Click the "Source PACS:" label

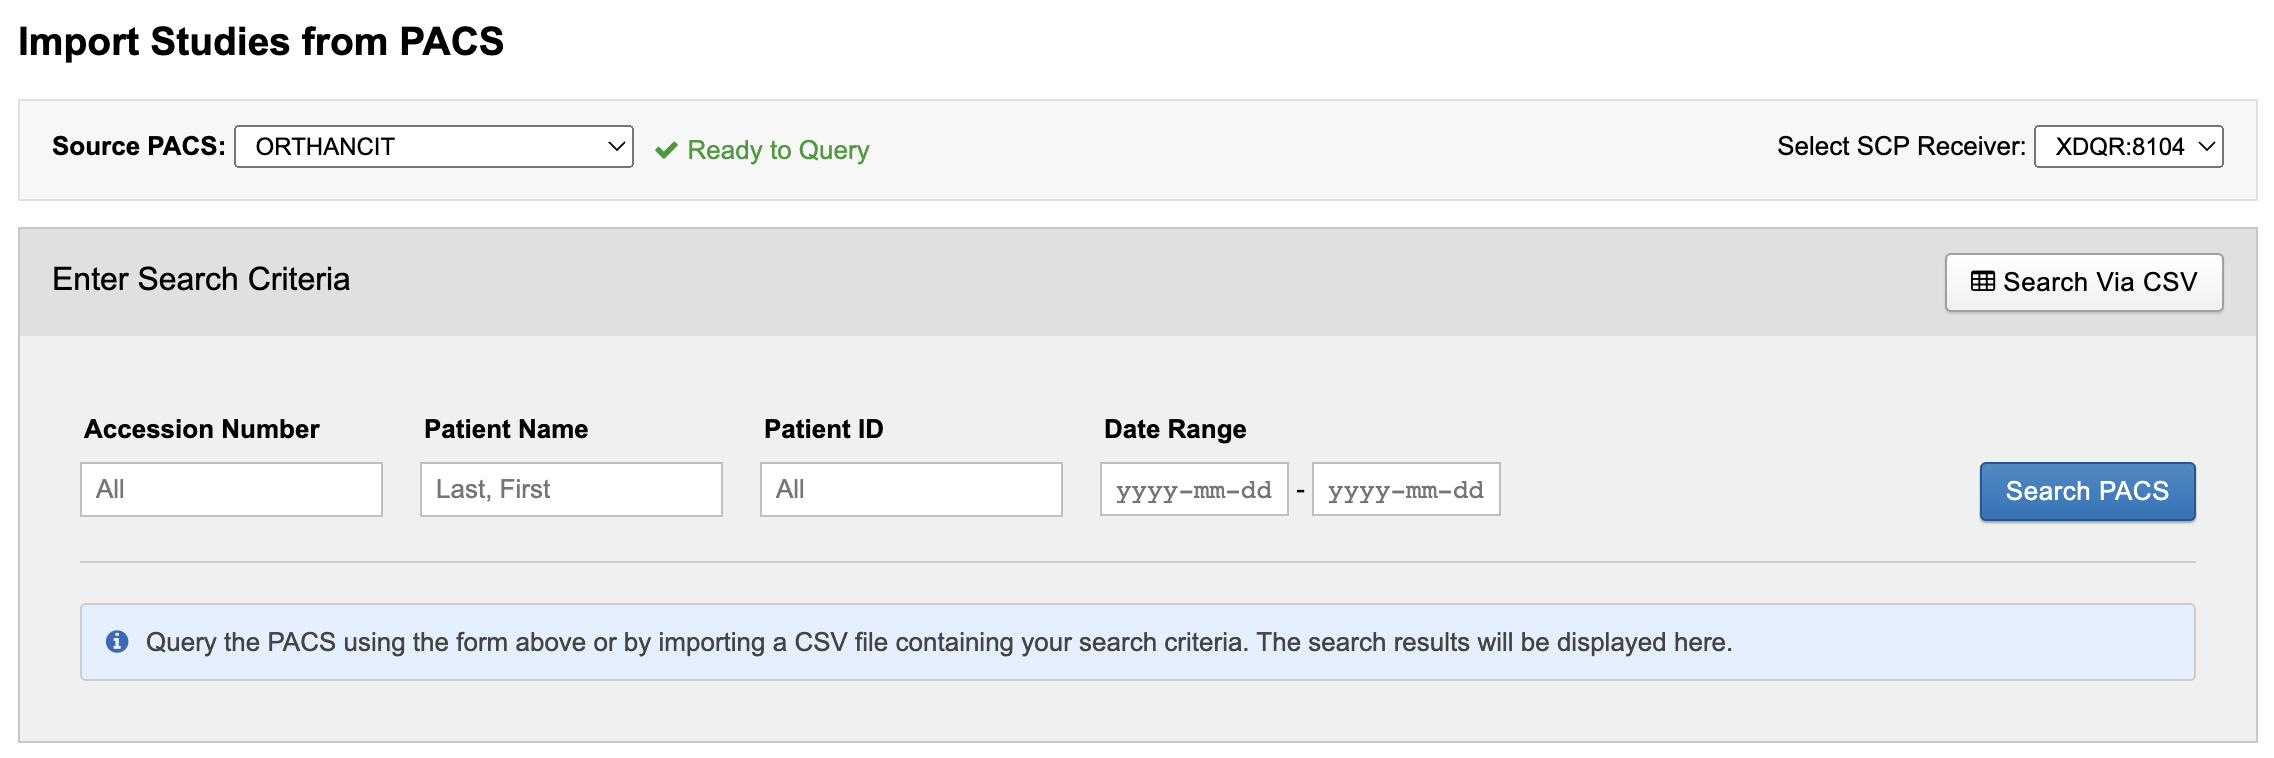pos(138,146)
